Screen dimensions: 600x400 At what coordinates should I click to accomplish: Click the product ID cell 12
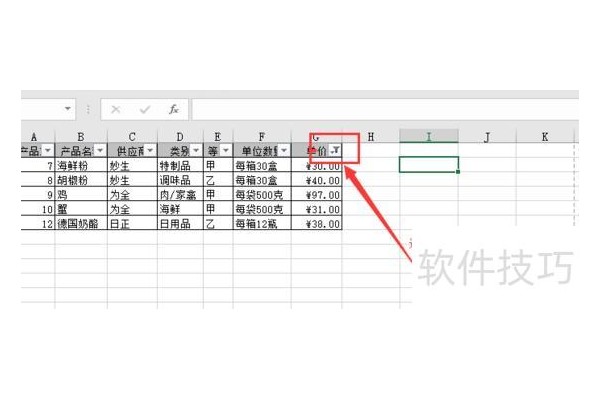(x=38, y=224)
